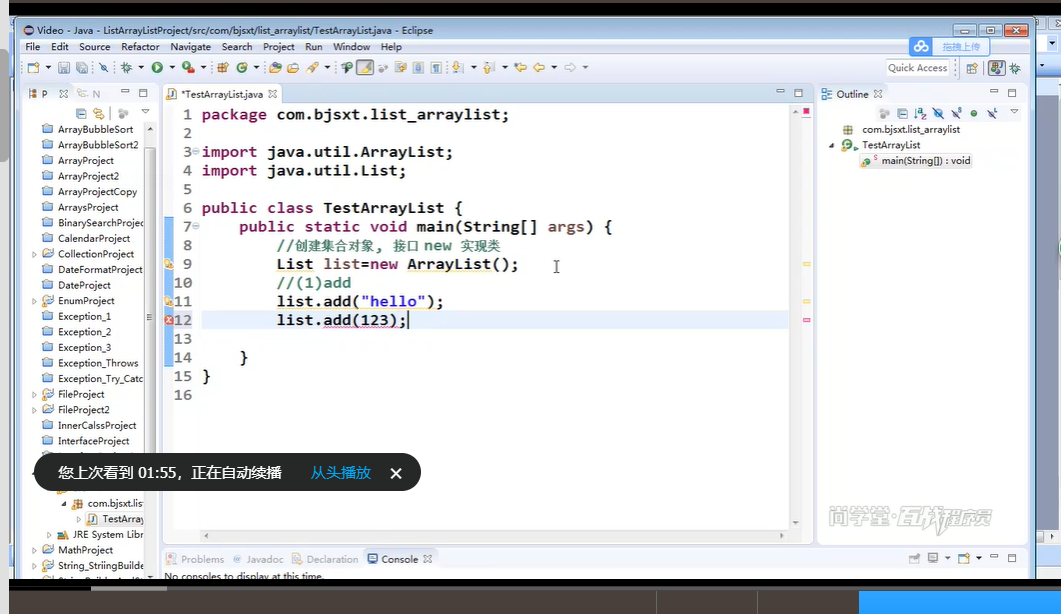The width and height of the screenshot is (1061, 614).
Task: Jump to Next Annotation via toolbar
Action: click(x=458, y=67)
